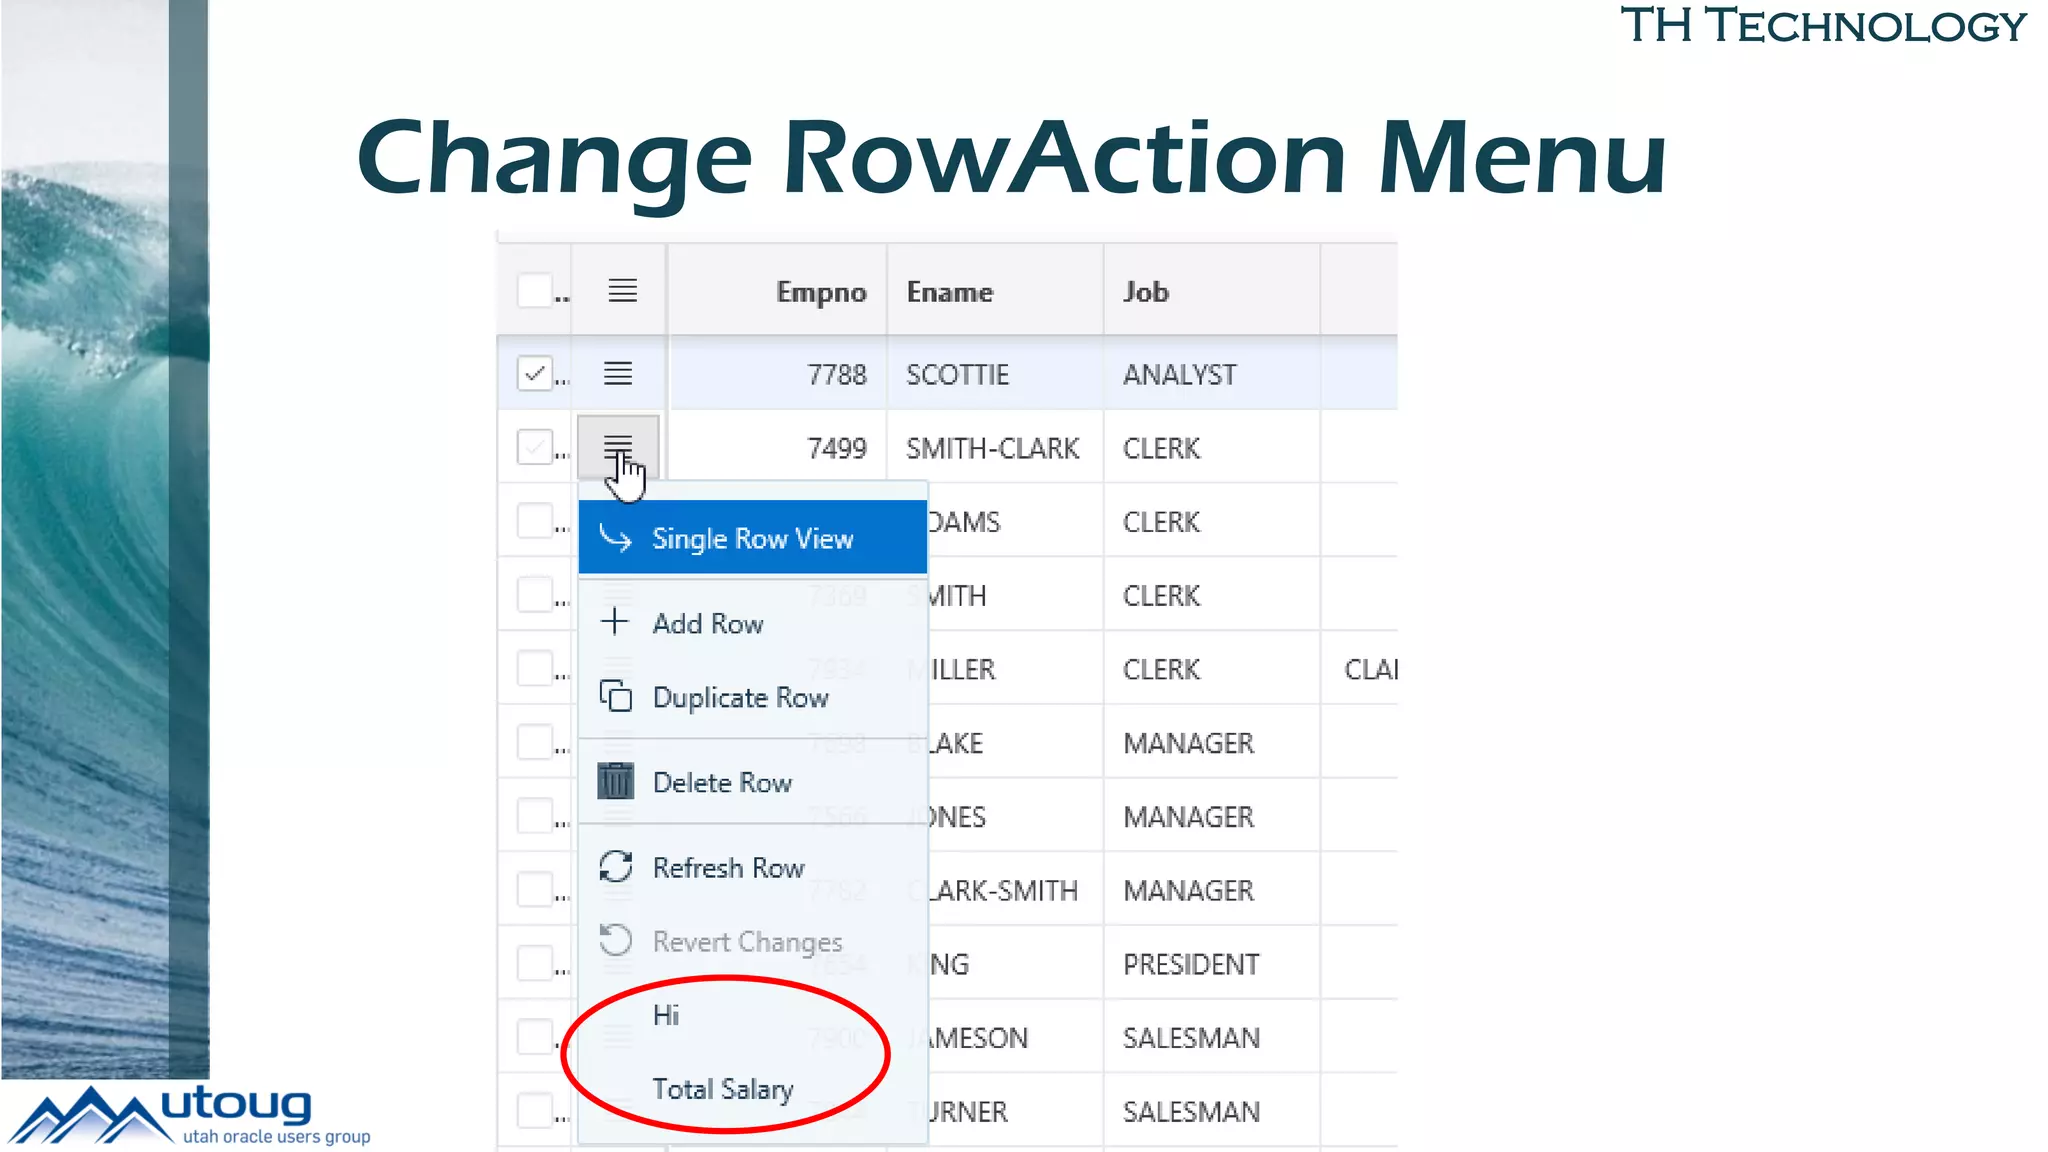Click the Revert Changes menu entry
The height and width of the screenshot is (1152, 2048).
coord(753,941)
